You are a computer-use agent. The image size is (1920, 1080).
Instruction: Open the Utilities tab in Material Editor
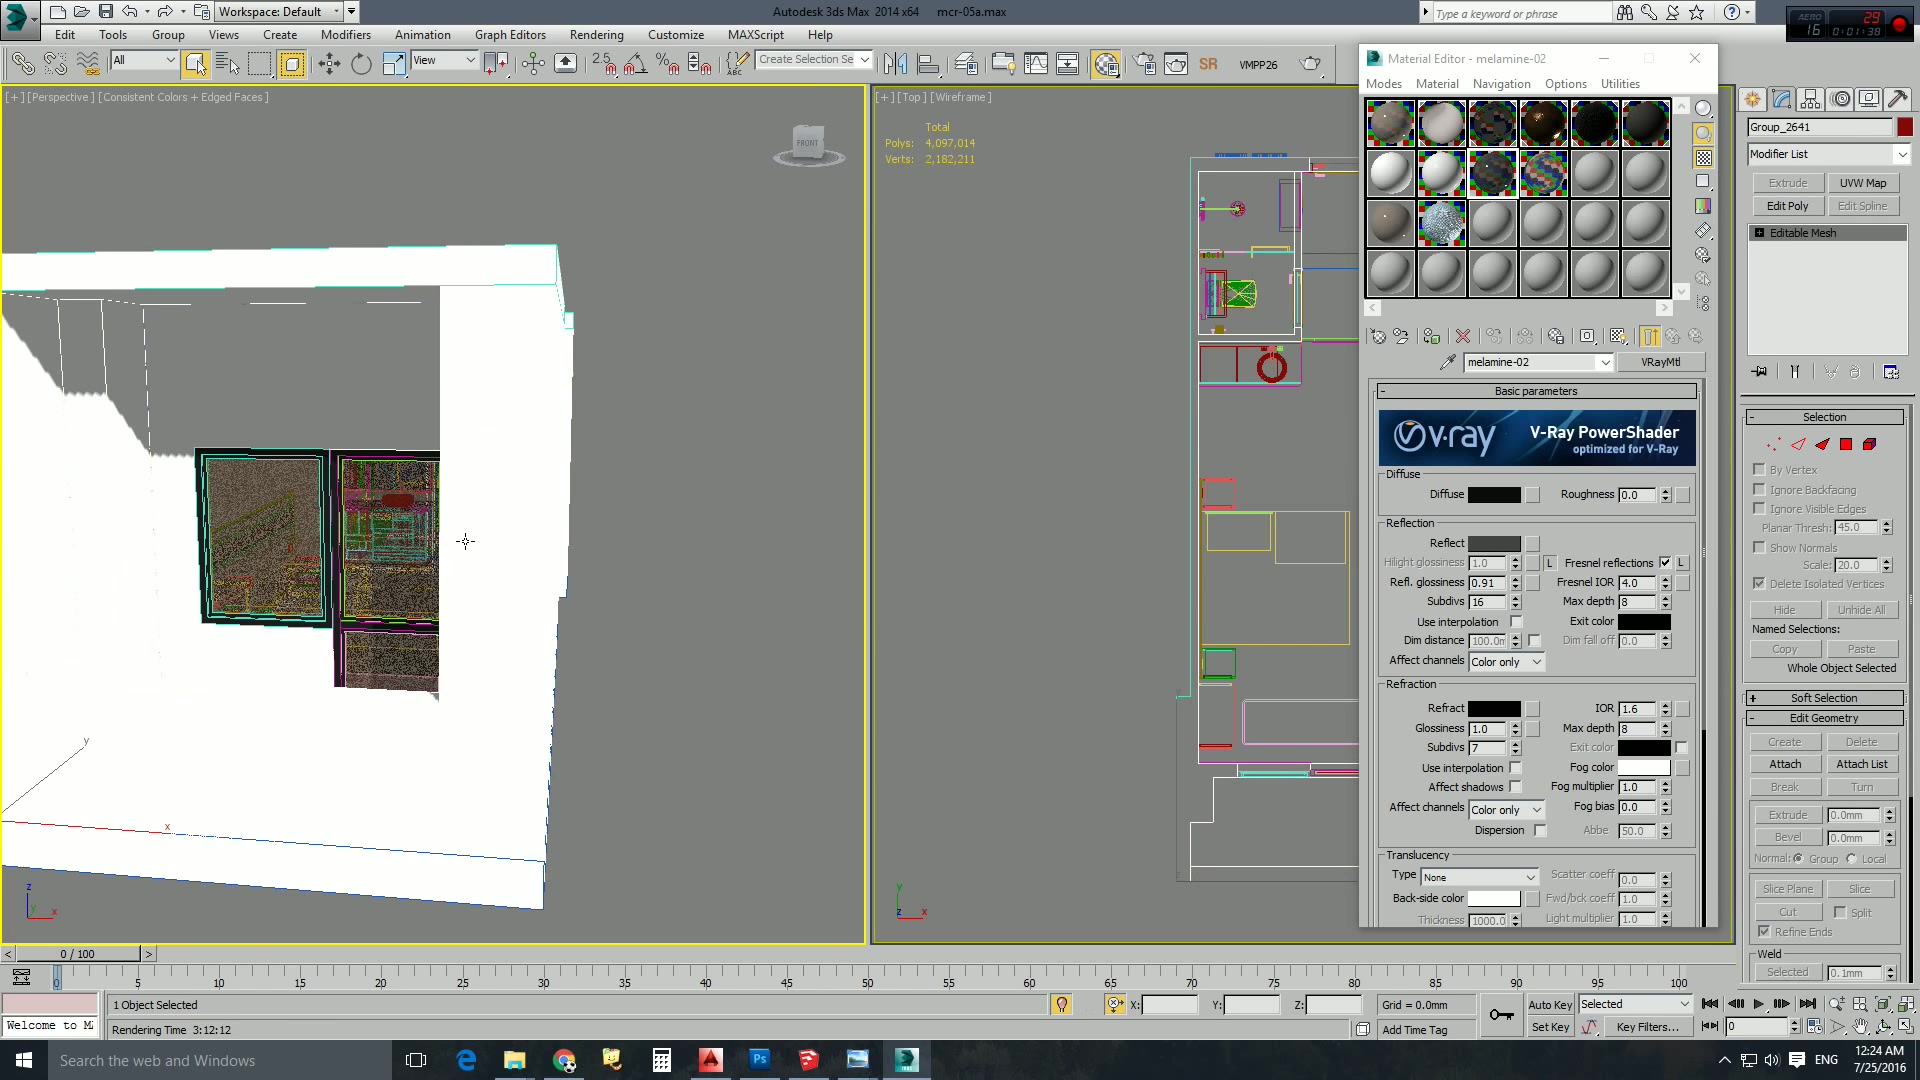click(x=1619, y=83)
